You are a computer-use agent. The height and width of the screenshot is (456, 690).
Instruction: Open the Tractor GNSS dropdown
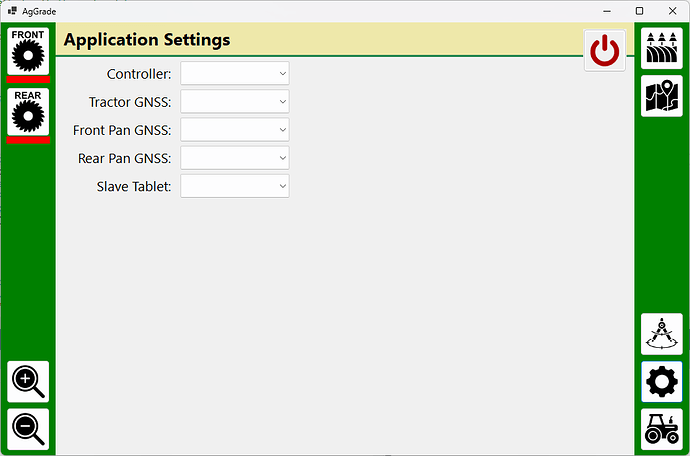pos(235,101)
